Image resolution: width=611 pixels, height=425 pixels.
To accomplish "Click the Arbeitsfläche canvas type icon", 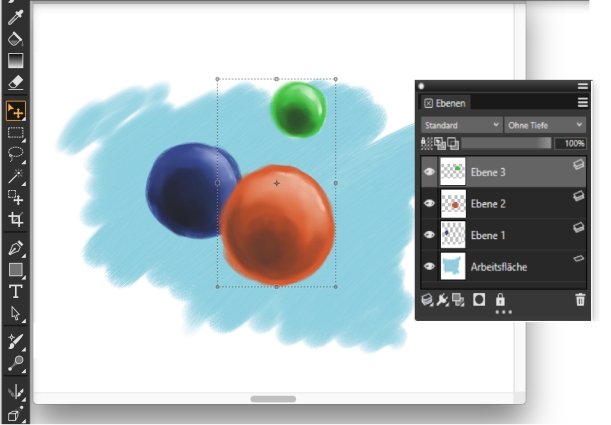I will coord(579,258).
